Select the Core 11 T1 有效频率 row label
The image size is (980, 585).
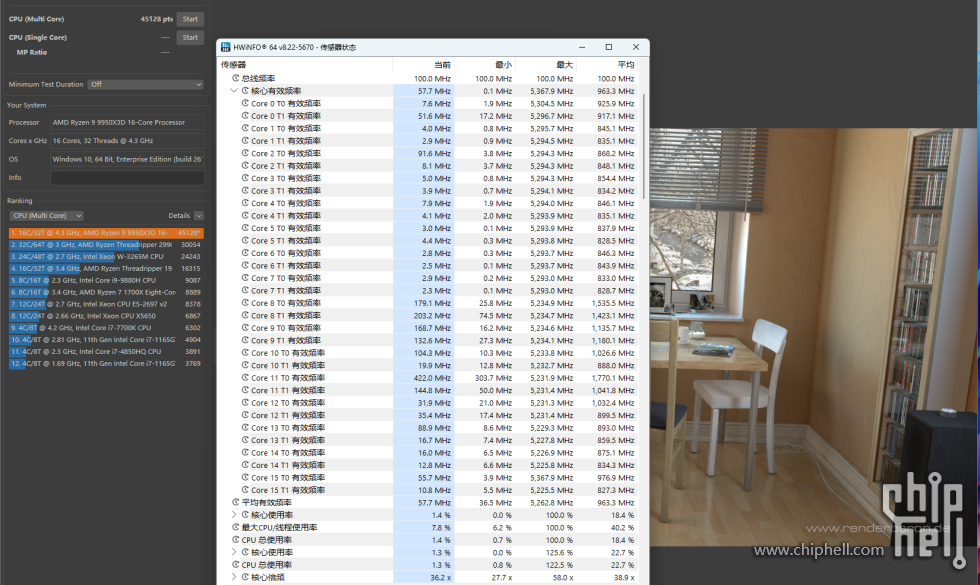(x=288, y=391)
